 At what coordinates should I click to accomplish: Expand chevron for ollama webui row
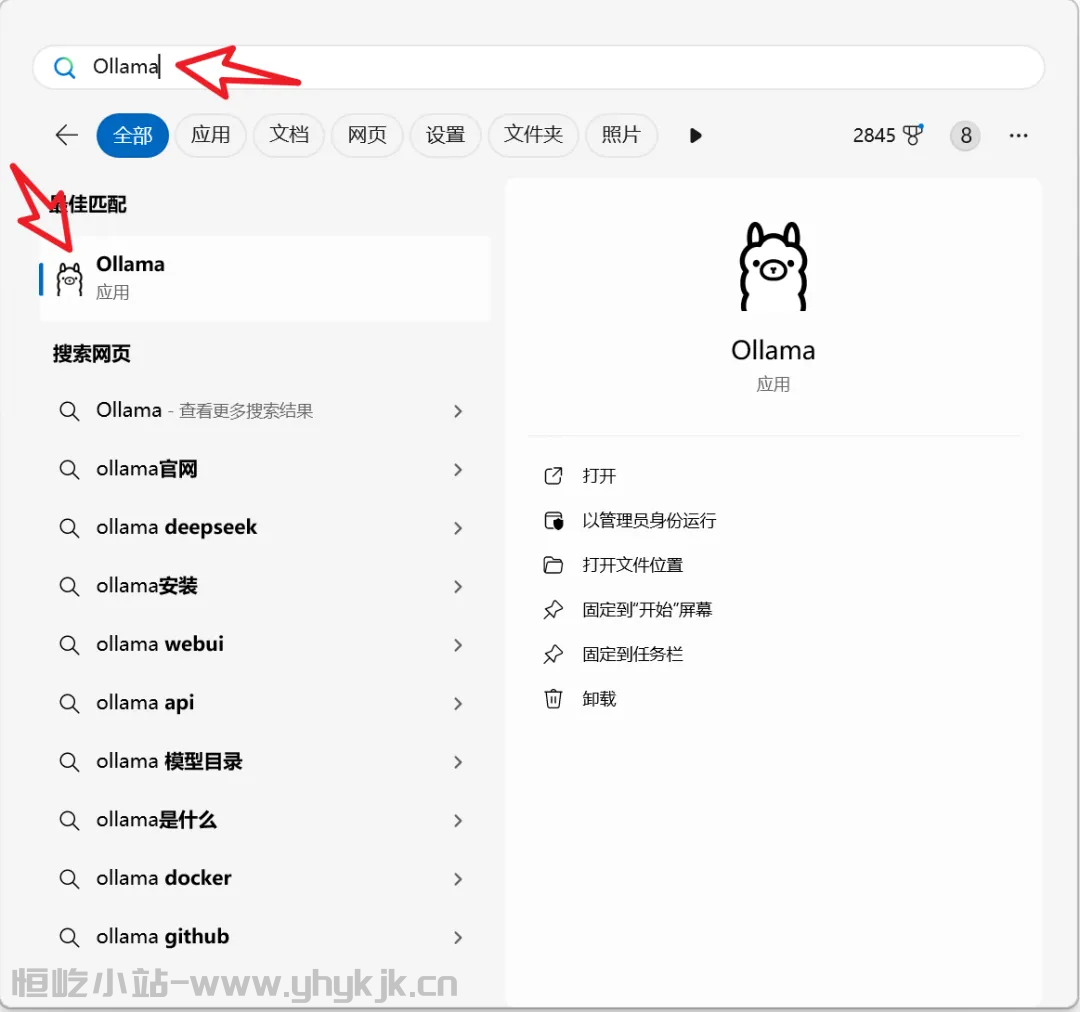(x=458, y=645)
